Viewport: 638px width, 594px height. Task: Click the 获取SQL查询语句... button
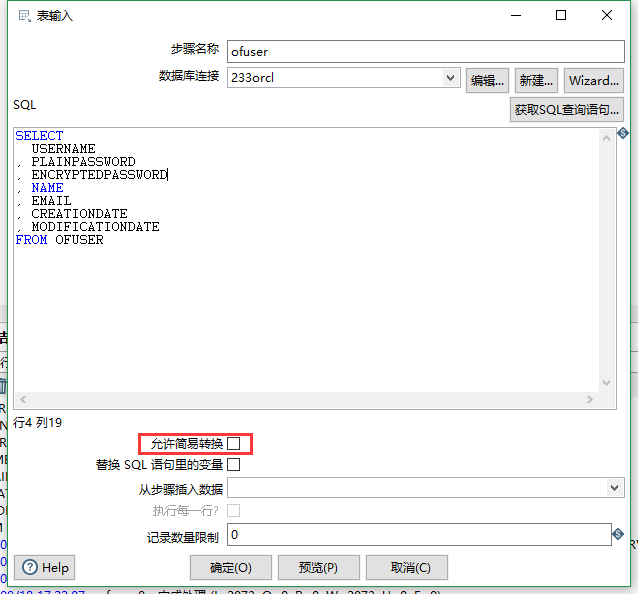566,109
